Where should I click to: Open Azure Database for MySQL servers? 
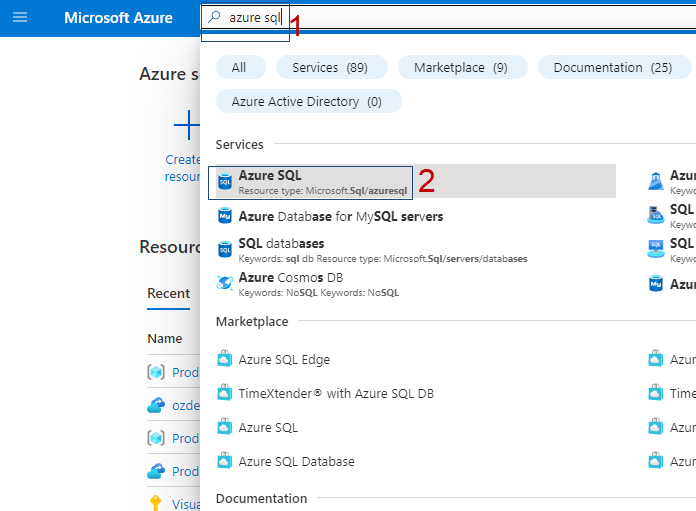[340, 216]
